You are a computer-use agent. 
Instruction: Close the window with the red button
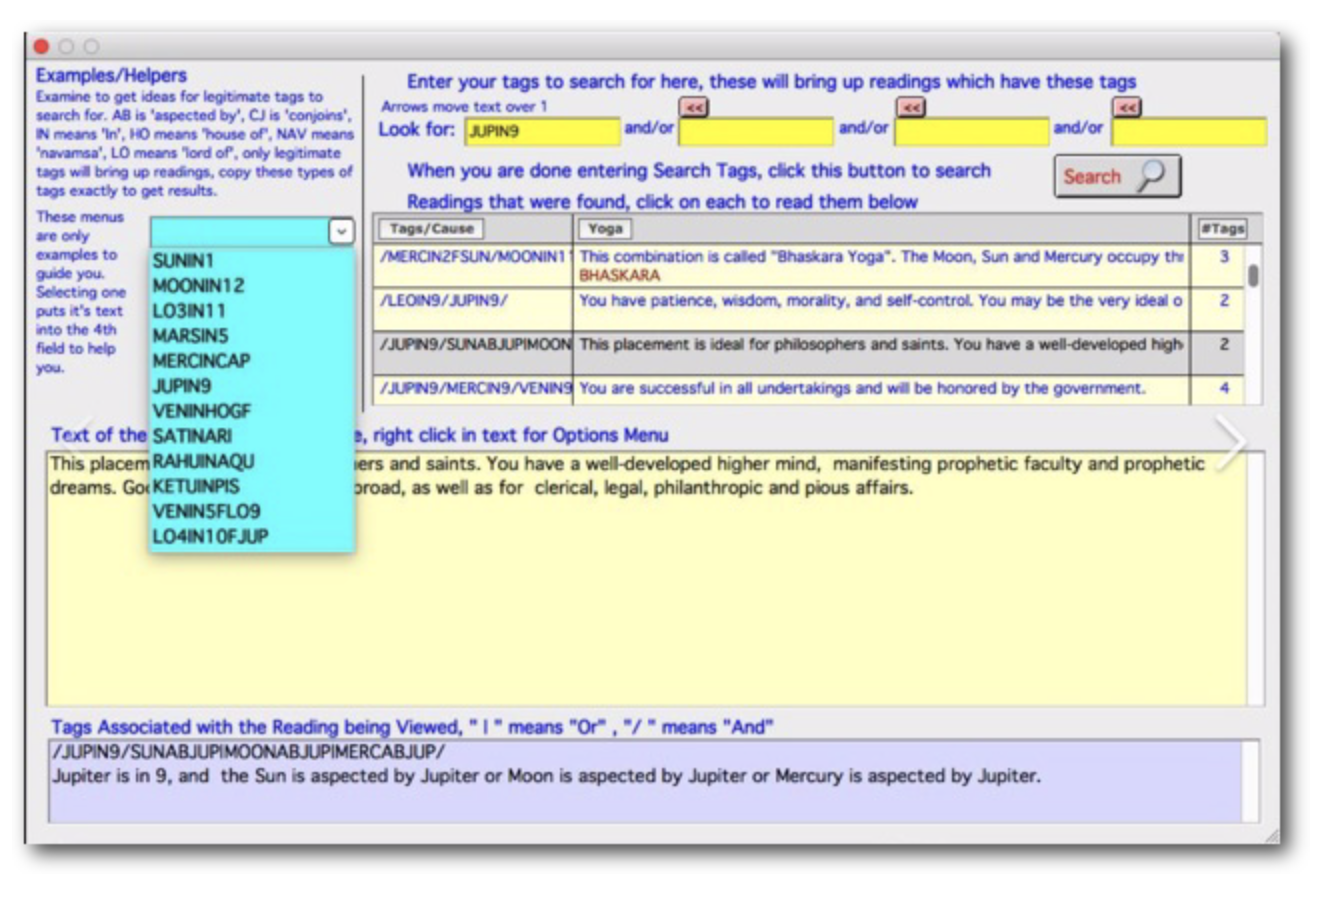[x=41, y=46]
